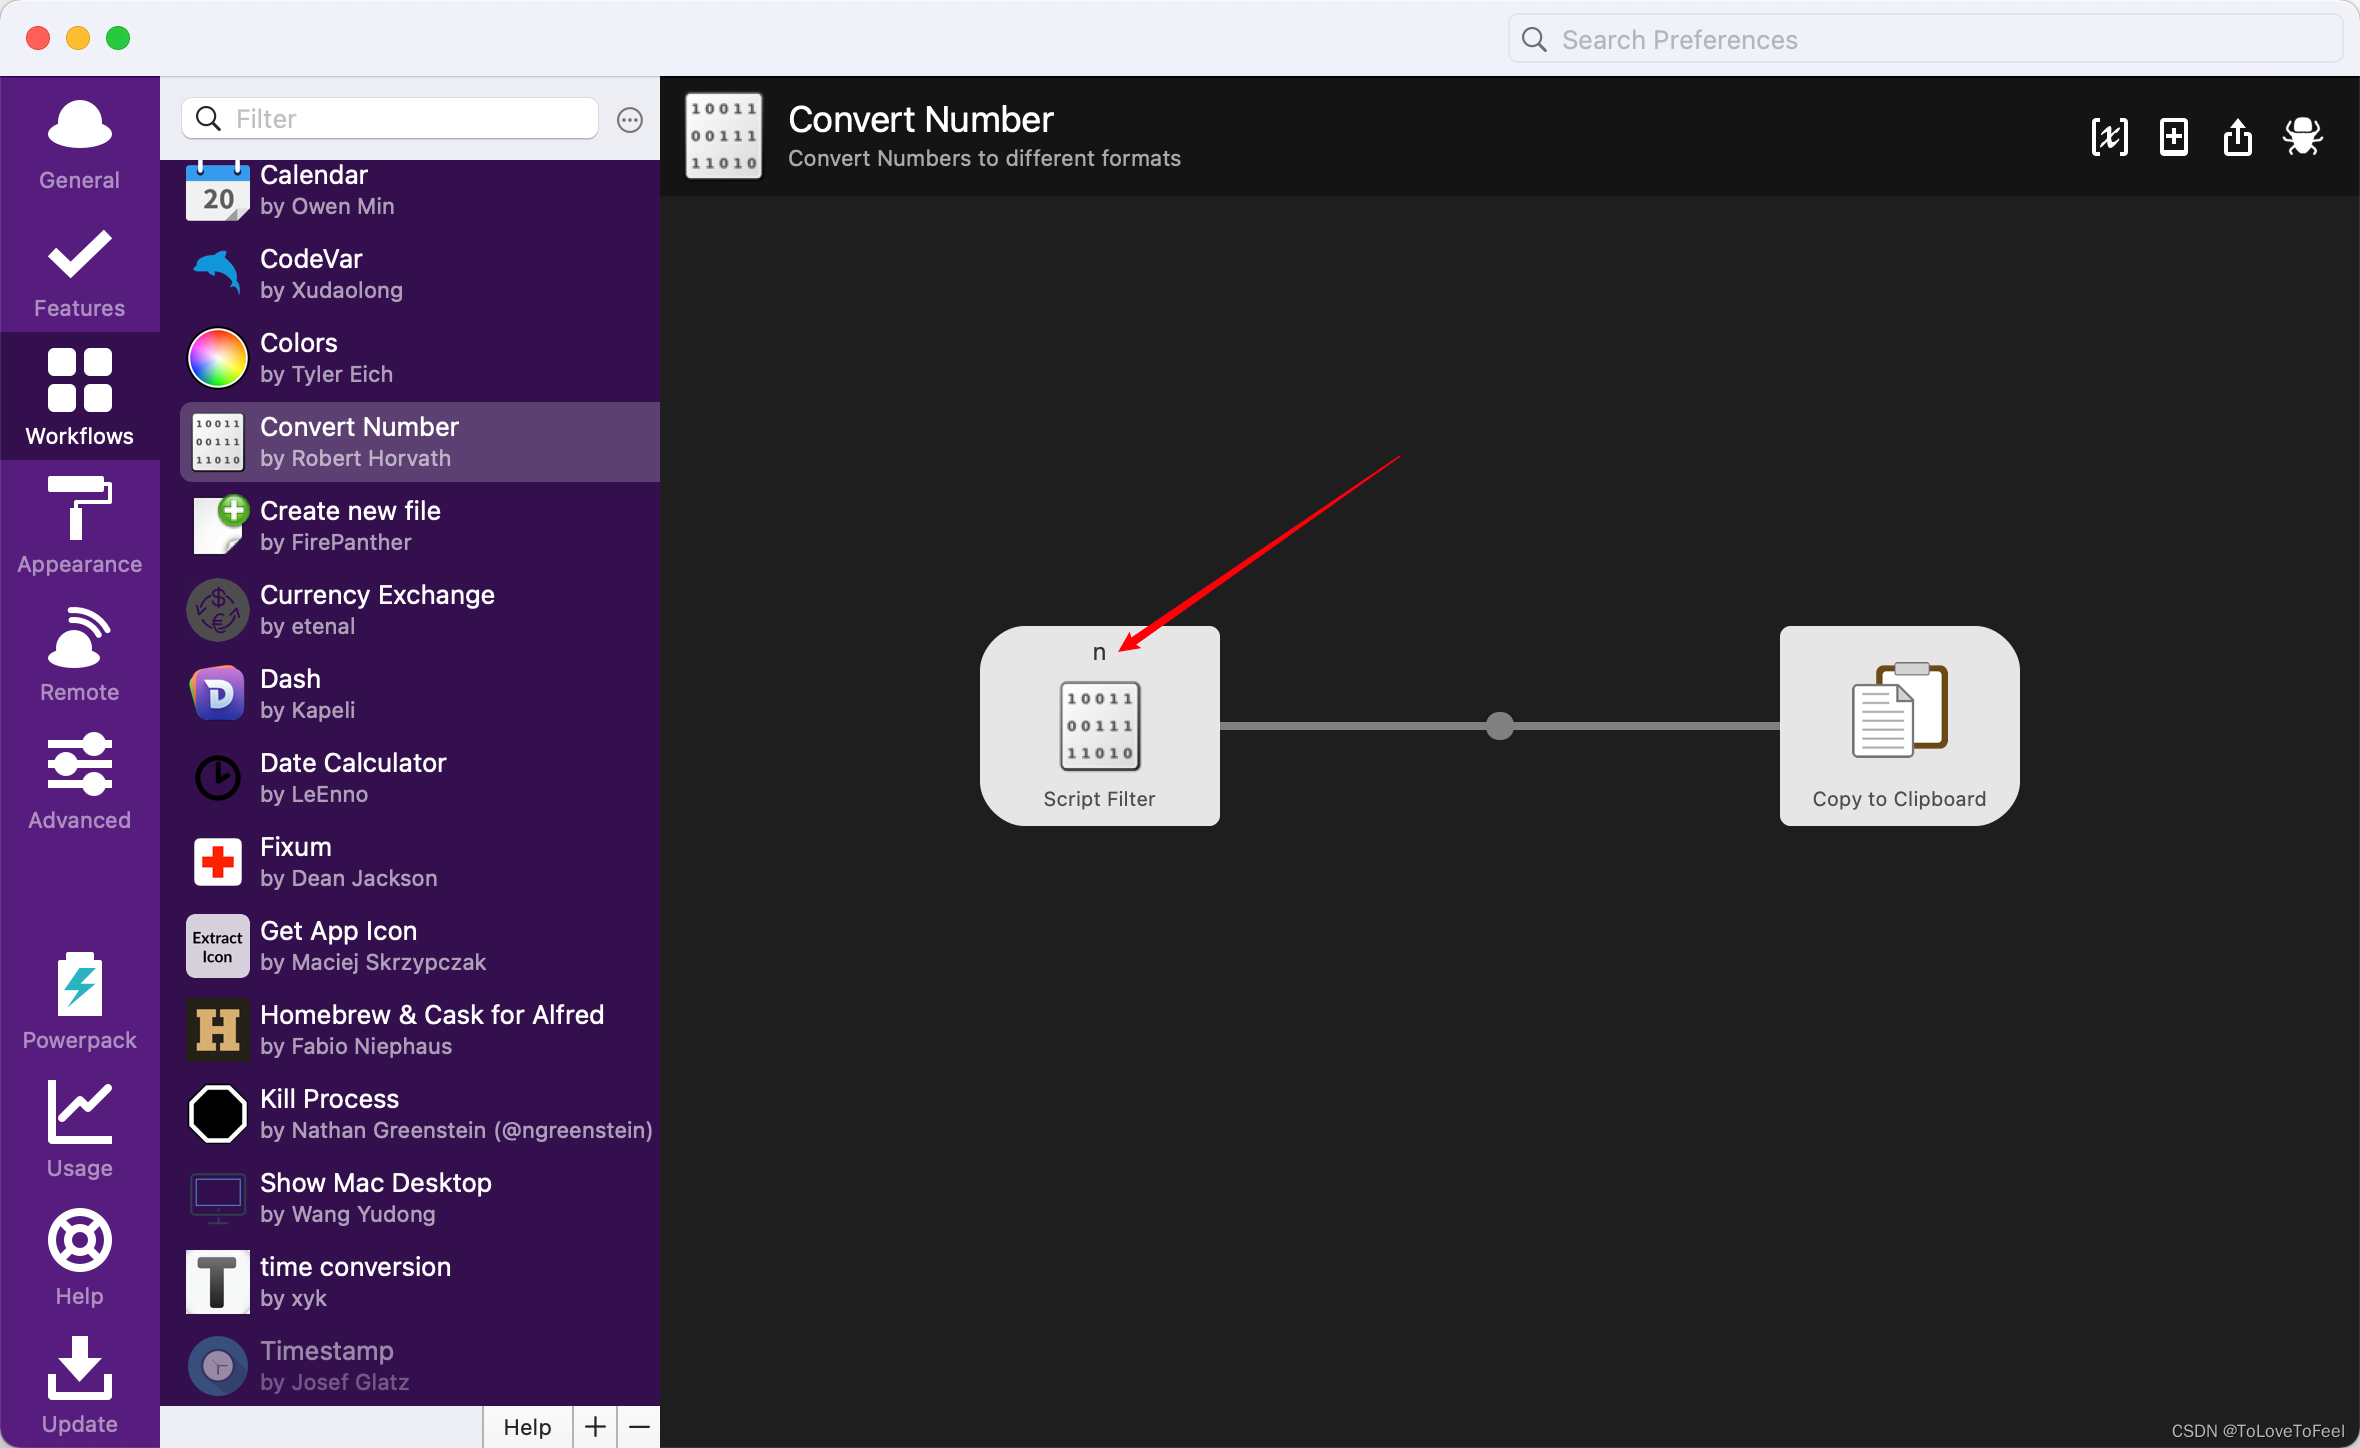
Task: Open the Remote preferences section
Action: pos(80,654)
